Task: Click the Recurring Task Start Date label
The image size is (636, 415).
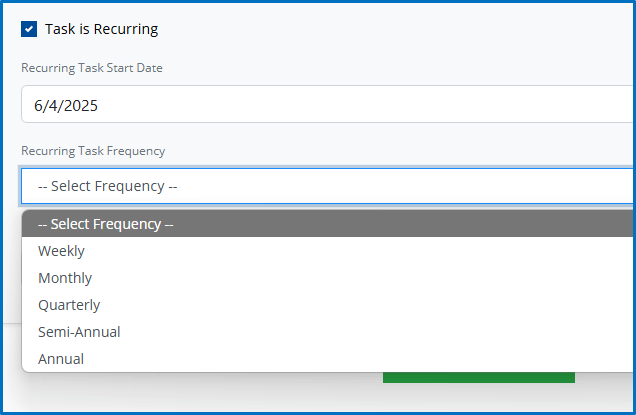Action: click(92, 68)
